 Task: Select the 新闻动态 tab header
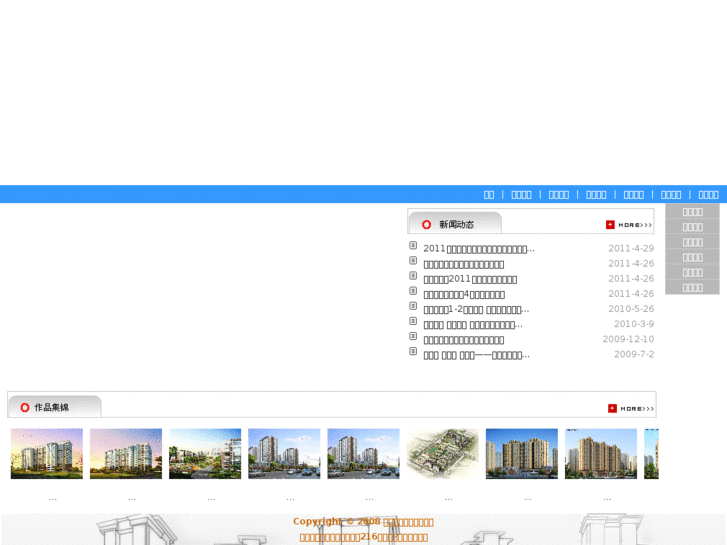[x=455, y=224]
